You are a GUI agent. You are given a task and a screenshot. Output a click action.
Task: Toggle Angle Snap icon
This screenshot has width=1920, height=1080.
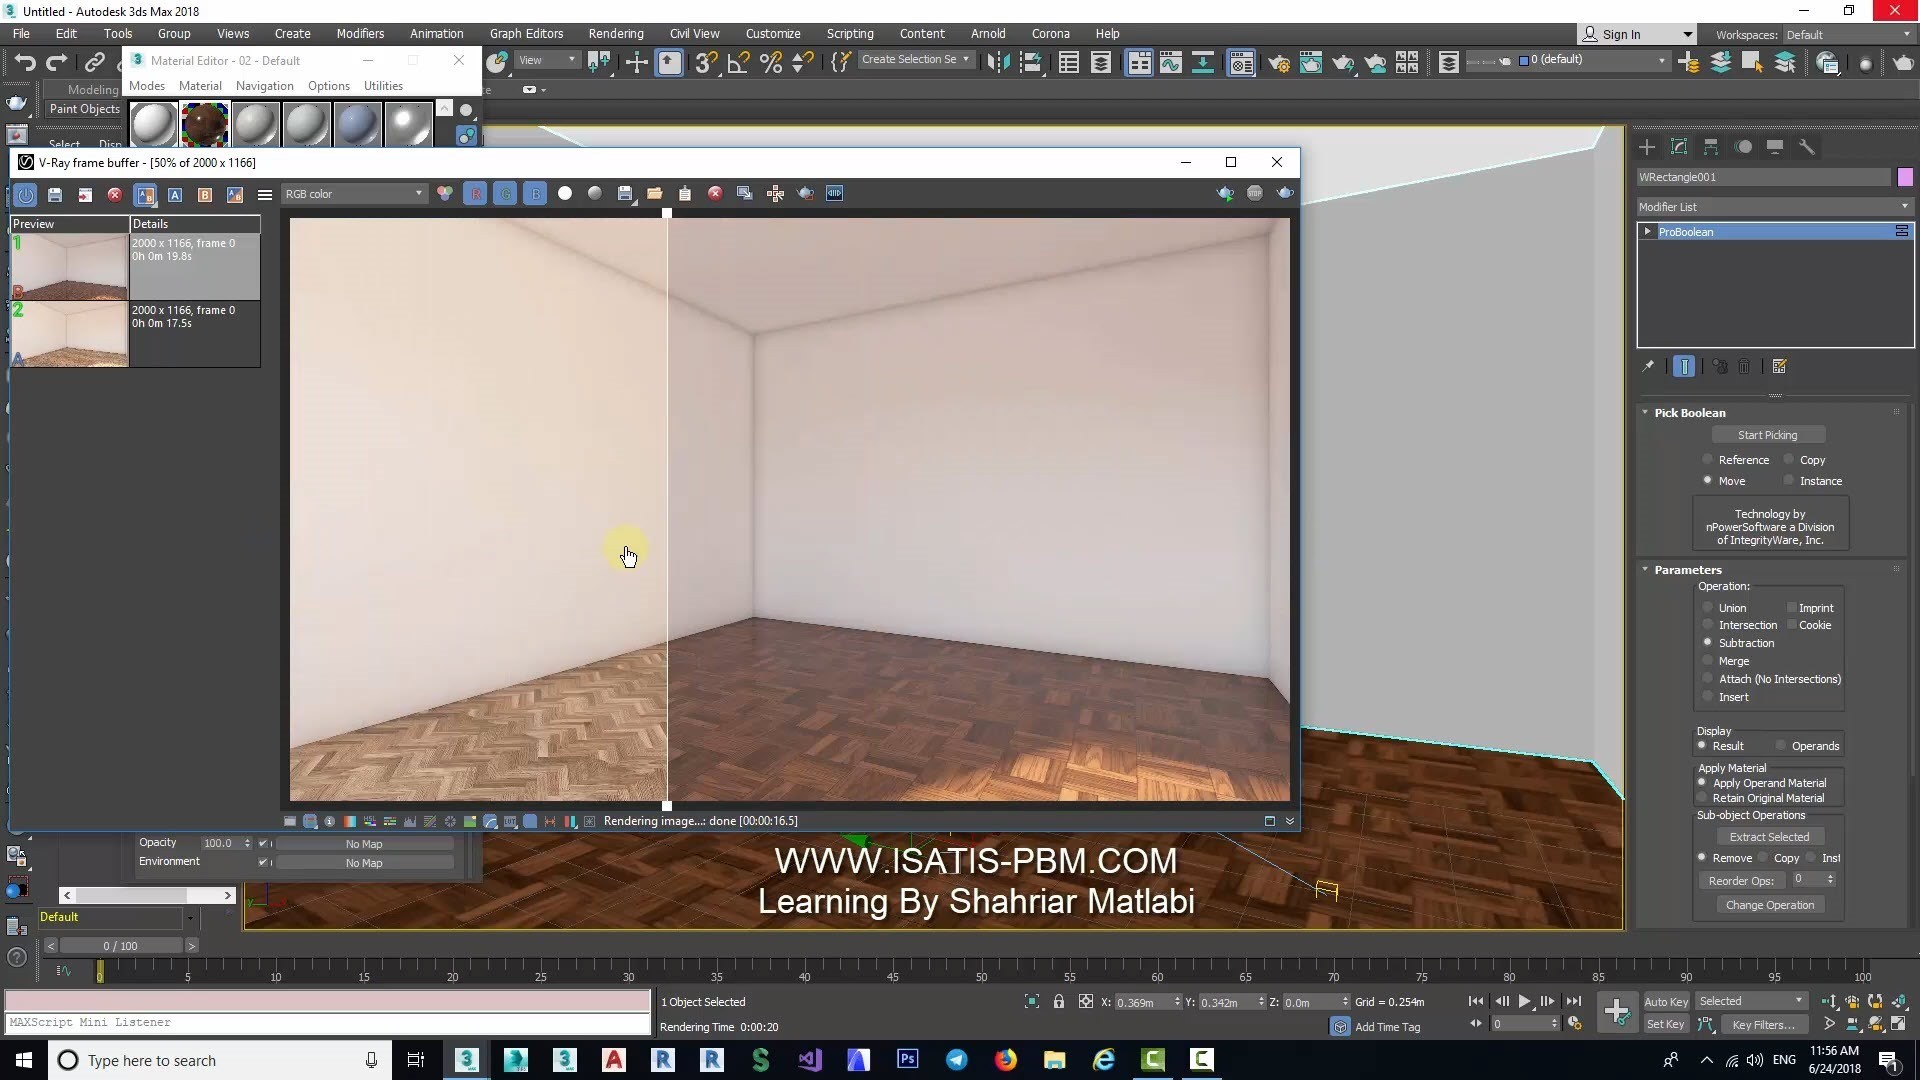[x=738, y=63]
